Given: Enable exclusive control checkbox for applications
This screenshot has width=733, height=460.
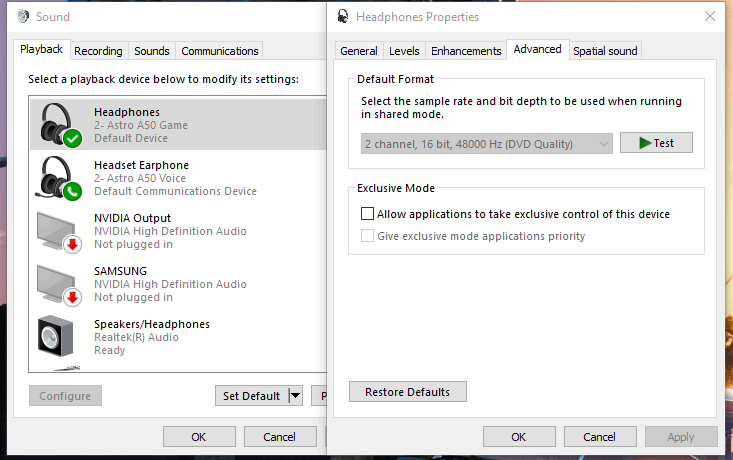Looking at the screenshot, I should coord(367,214).
